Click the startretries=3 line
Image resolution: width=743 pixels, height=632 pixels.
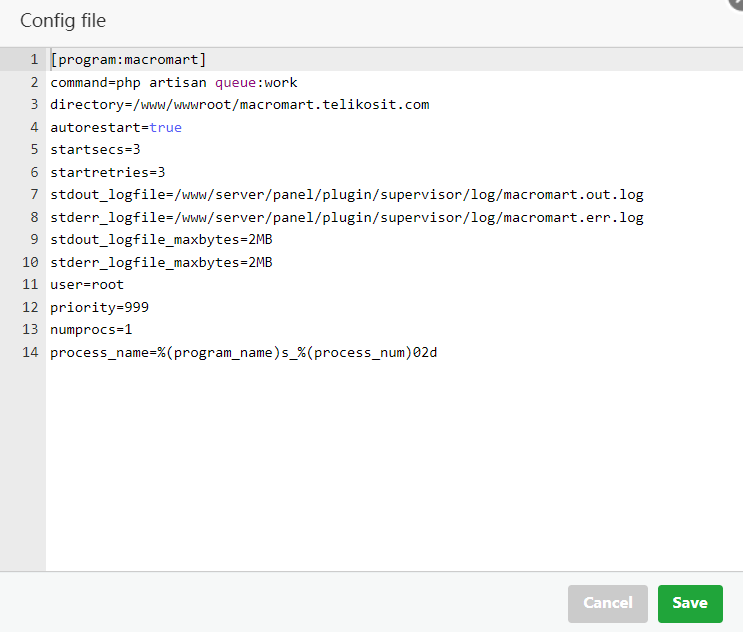point(107,172)
